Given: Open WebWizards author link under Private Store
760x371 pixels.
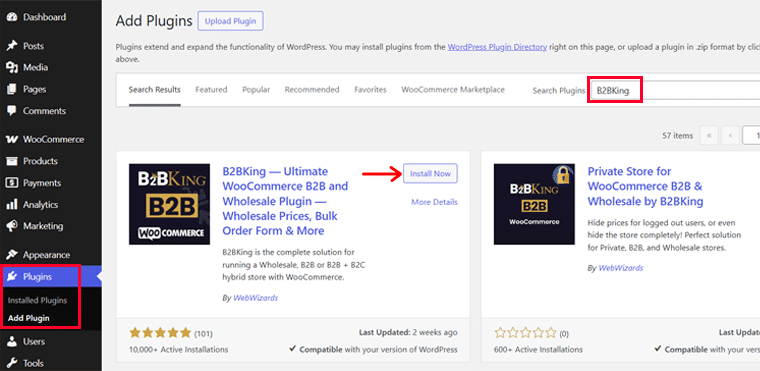Looking at the screenshot, I should (x=621, y=268).
